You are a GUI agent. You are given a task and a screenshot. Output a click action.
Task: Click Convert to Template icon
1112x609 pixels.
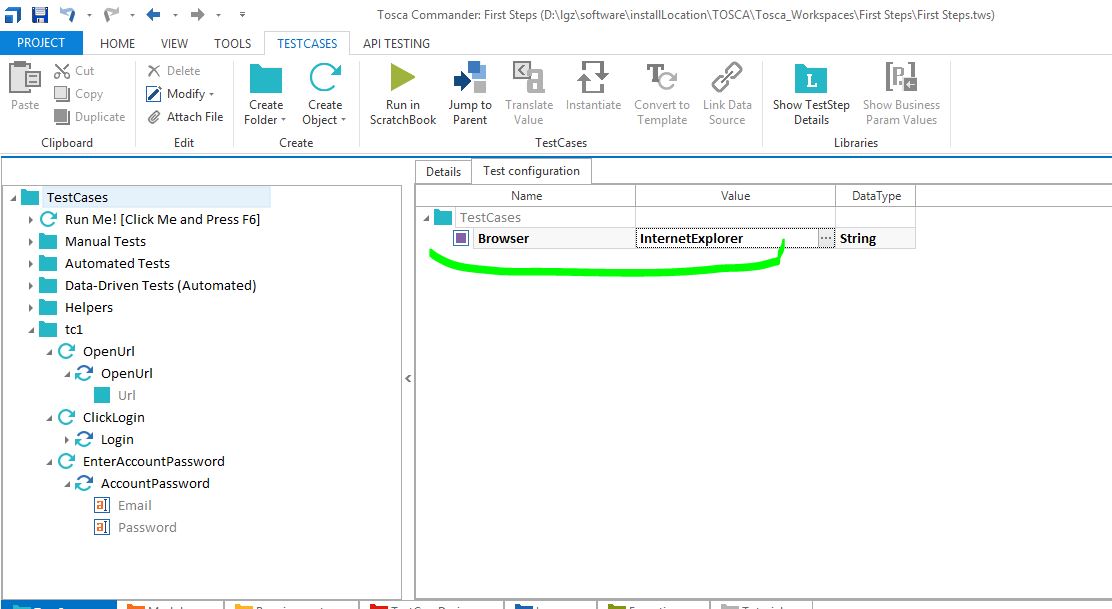click(x=662, y=77)
